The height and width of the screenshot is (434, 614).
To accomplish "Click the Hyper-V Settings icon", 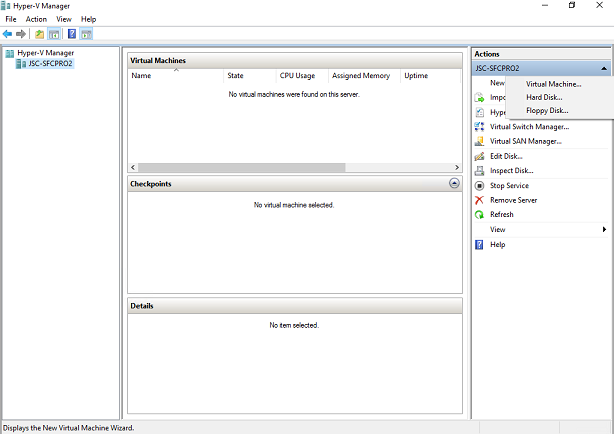I will coord(479,112).
